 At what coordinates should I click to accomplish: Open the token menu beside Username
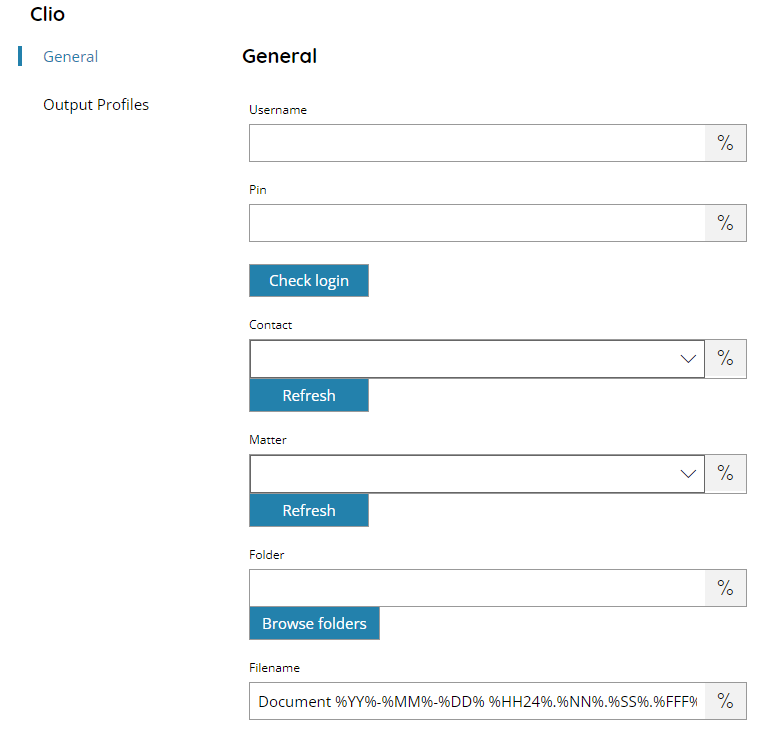[725, 143]
